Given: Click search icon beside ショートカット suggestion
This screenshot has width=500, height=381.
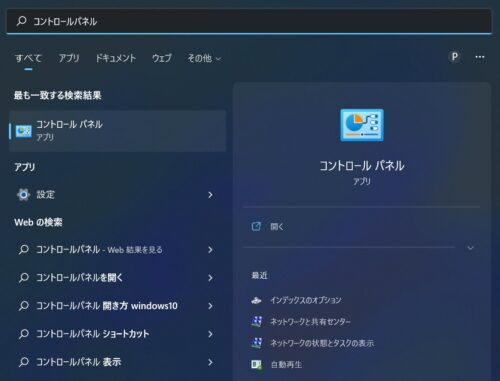Looking at the screenshot, I should coord(24,334).
